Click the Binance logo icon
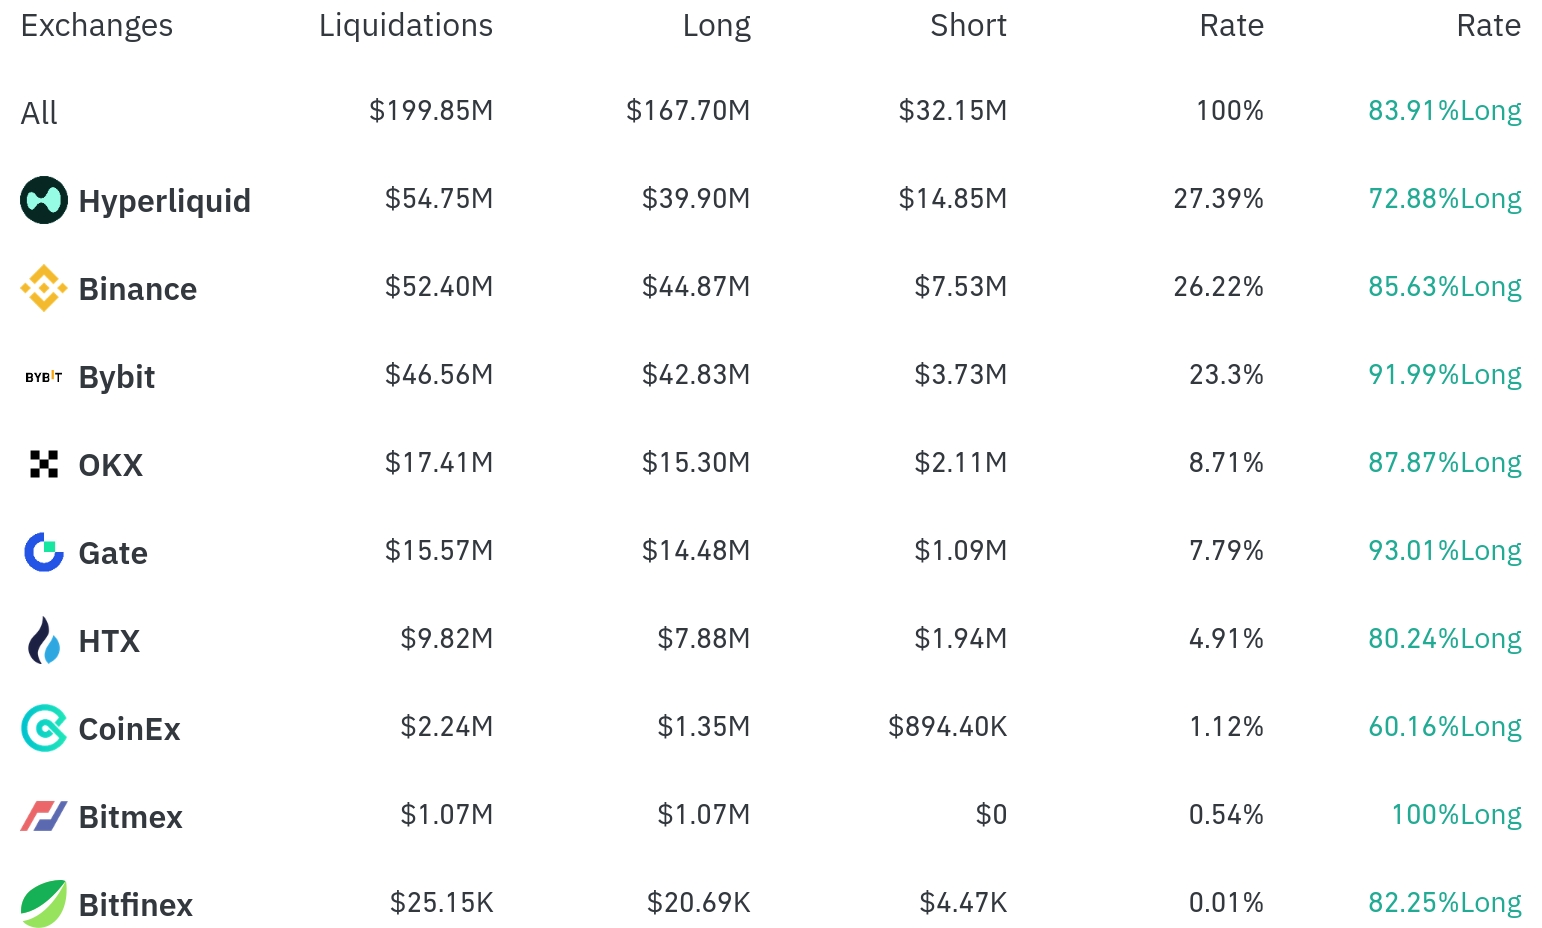This screenshot has height=928, width=1542. [44, 288]
